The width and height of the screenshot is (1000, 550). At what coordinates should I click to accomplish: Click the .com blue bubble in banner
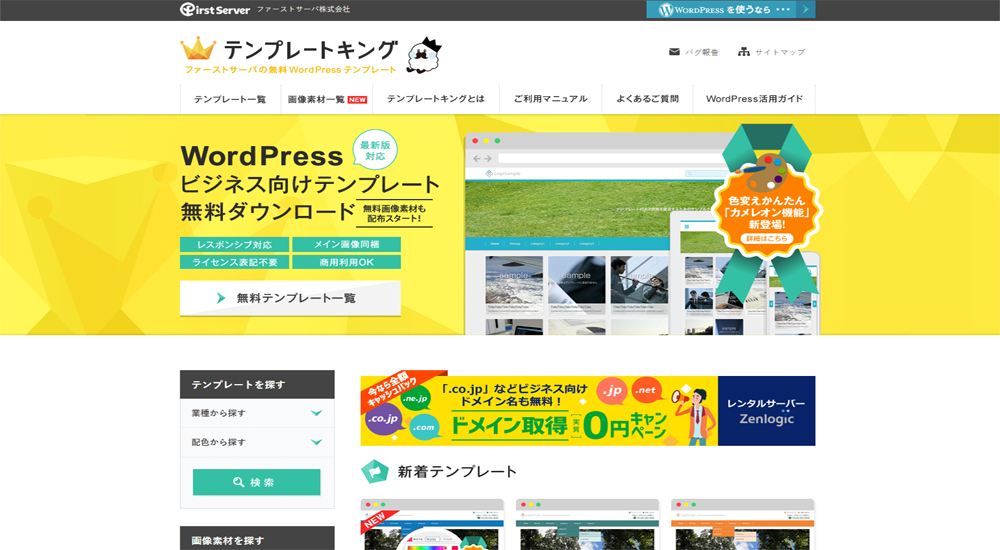pos(423,427)
